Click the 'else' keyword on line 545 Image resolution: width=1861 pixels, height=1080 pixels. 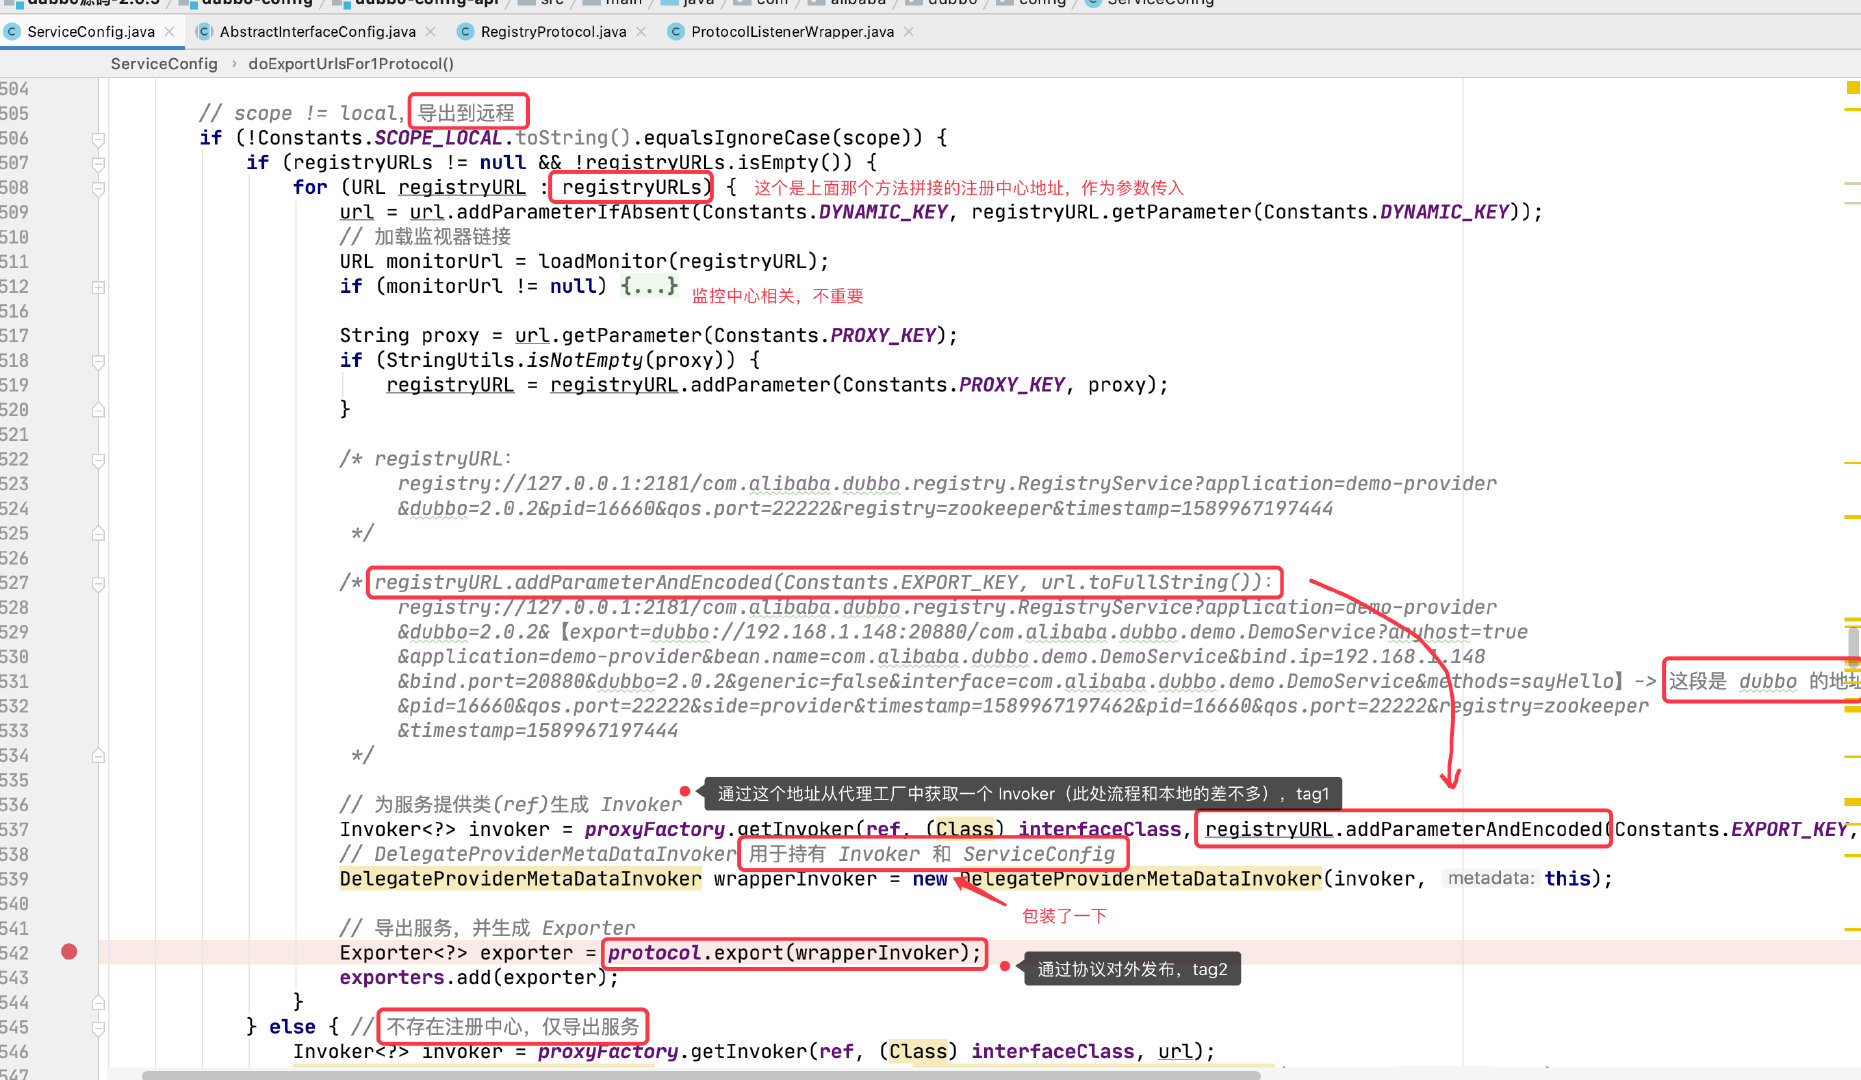[292, 1027]
